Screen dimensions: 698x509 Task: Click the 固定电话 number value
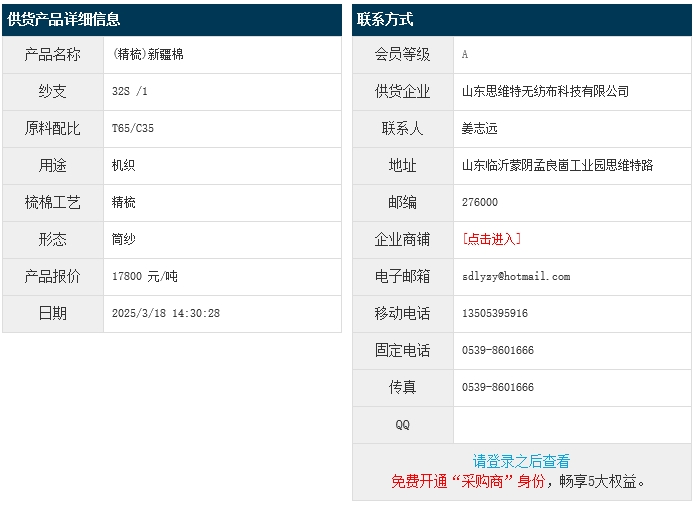497,350
